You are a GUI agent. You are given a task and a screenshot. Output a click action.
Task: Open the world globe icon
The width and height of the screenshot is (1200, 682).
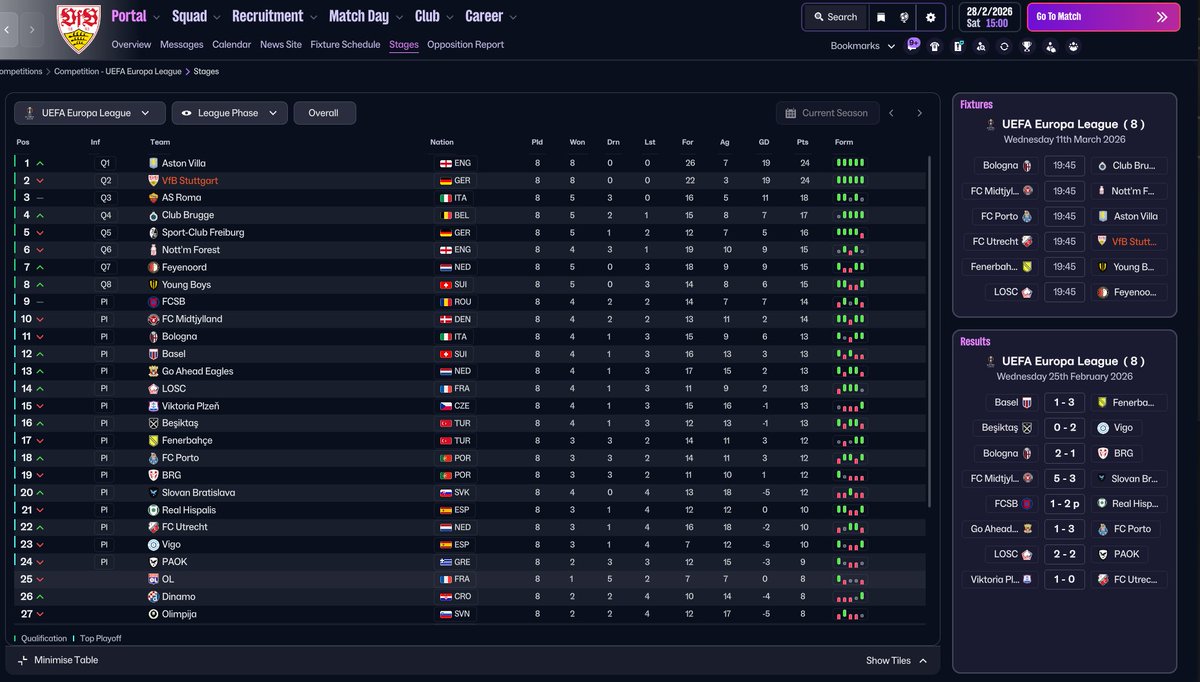(x=905, y=17)
